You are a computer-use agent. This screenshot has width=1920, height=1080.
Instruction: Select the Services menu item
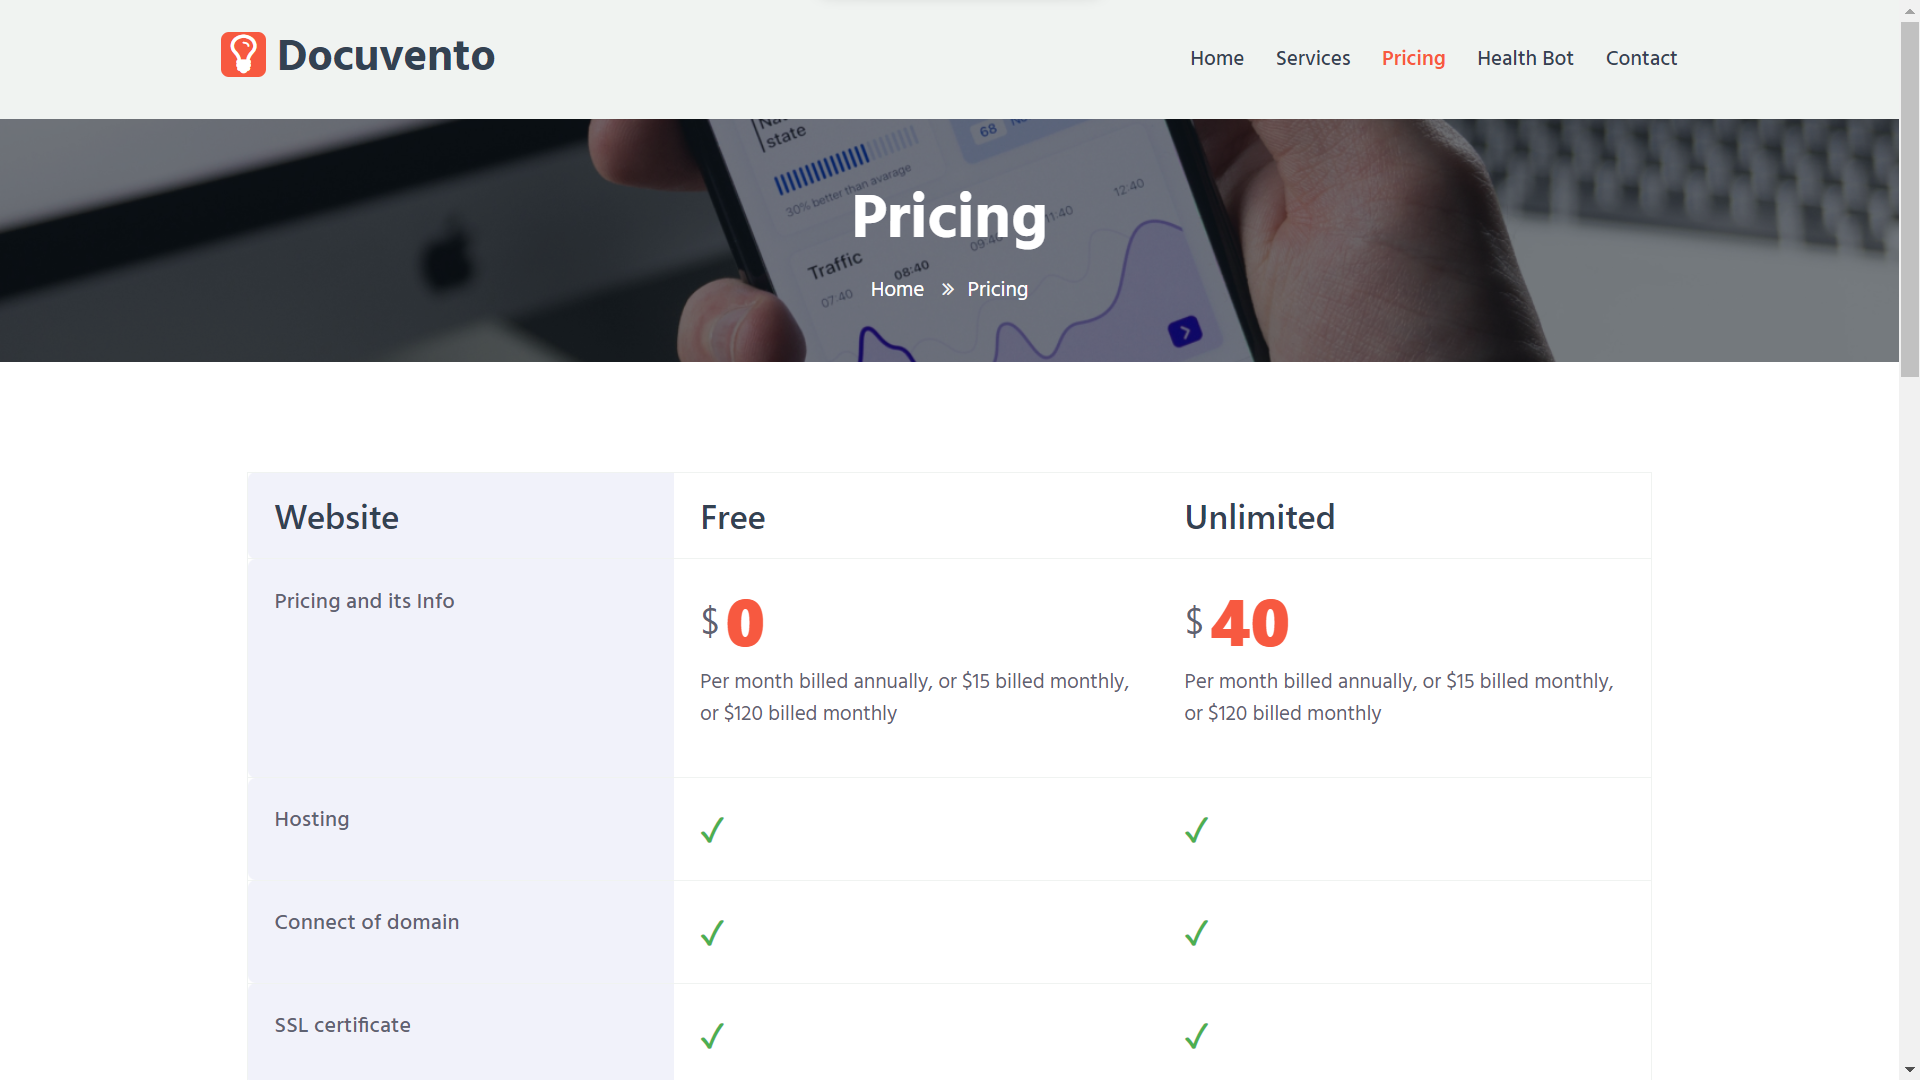pyautogui.click(x=1313, y=58)
